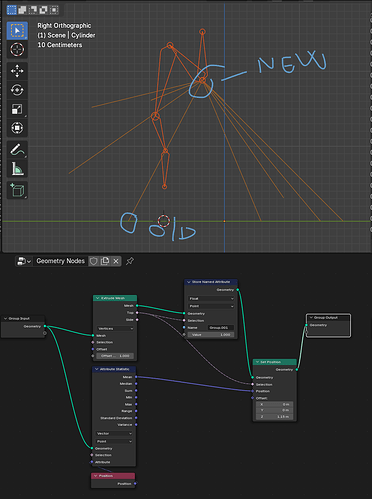Duplicate the Geometry Nodes node group
The width and height of the screenshot is (372, 499).
click(105, 261)
